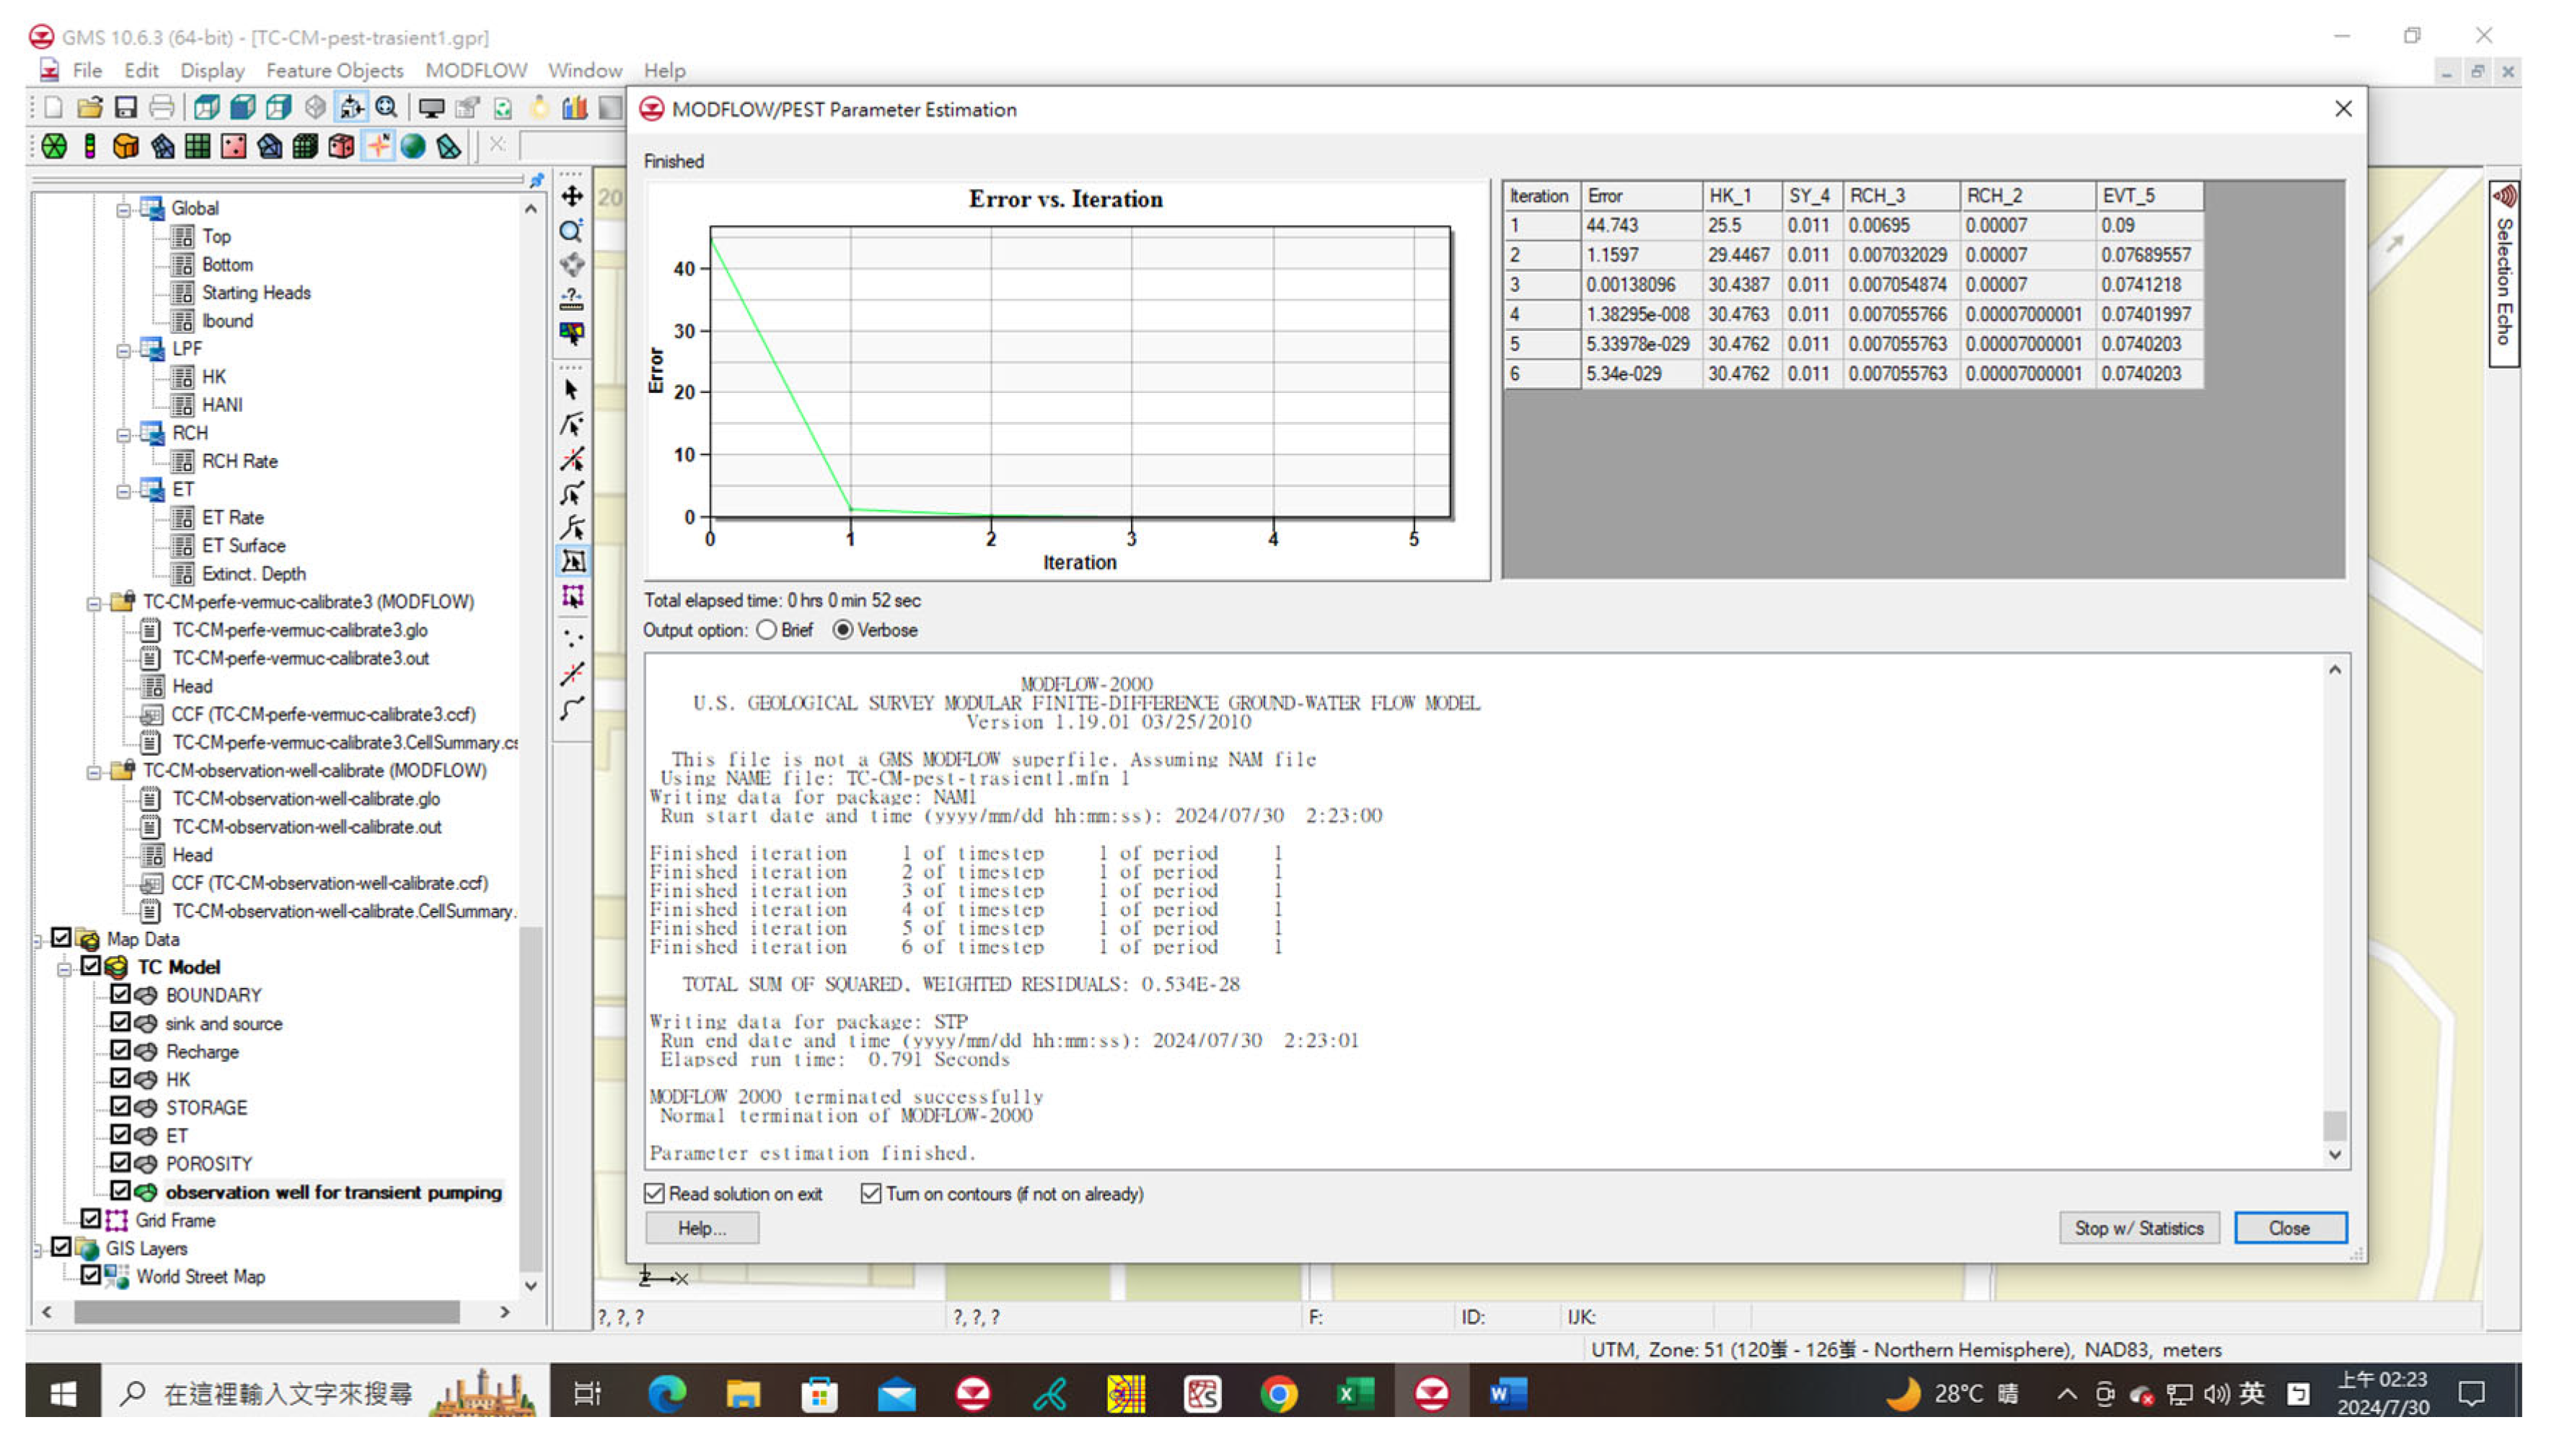
Task: Collapse TC-CM-observation-well-calibrate (MODFLOW) folder
Action: point(93,772)
